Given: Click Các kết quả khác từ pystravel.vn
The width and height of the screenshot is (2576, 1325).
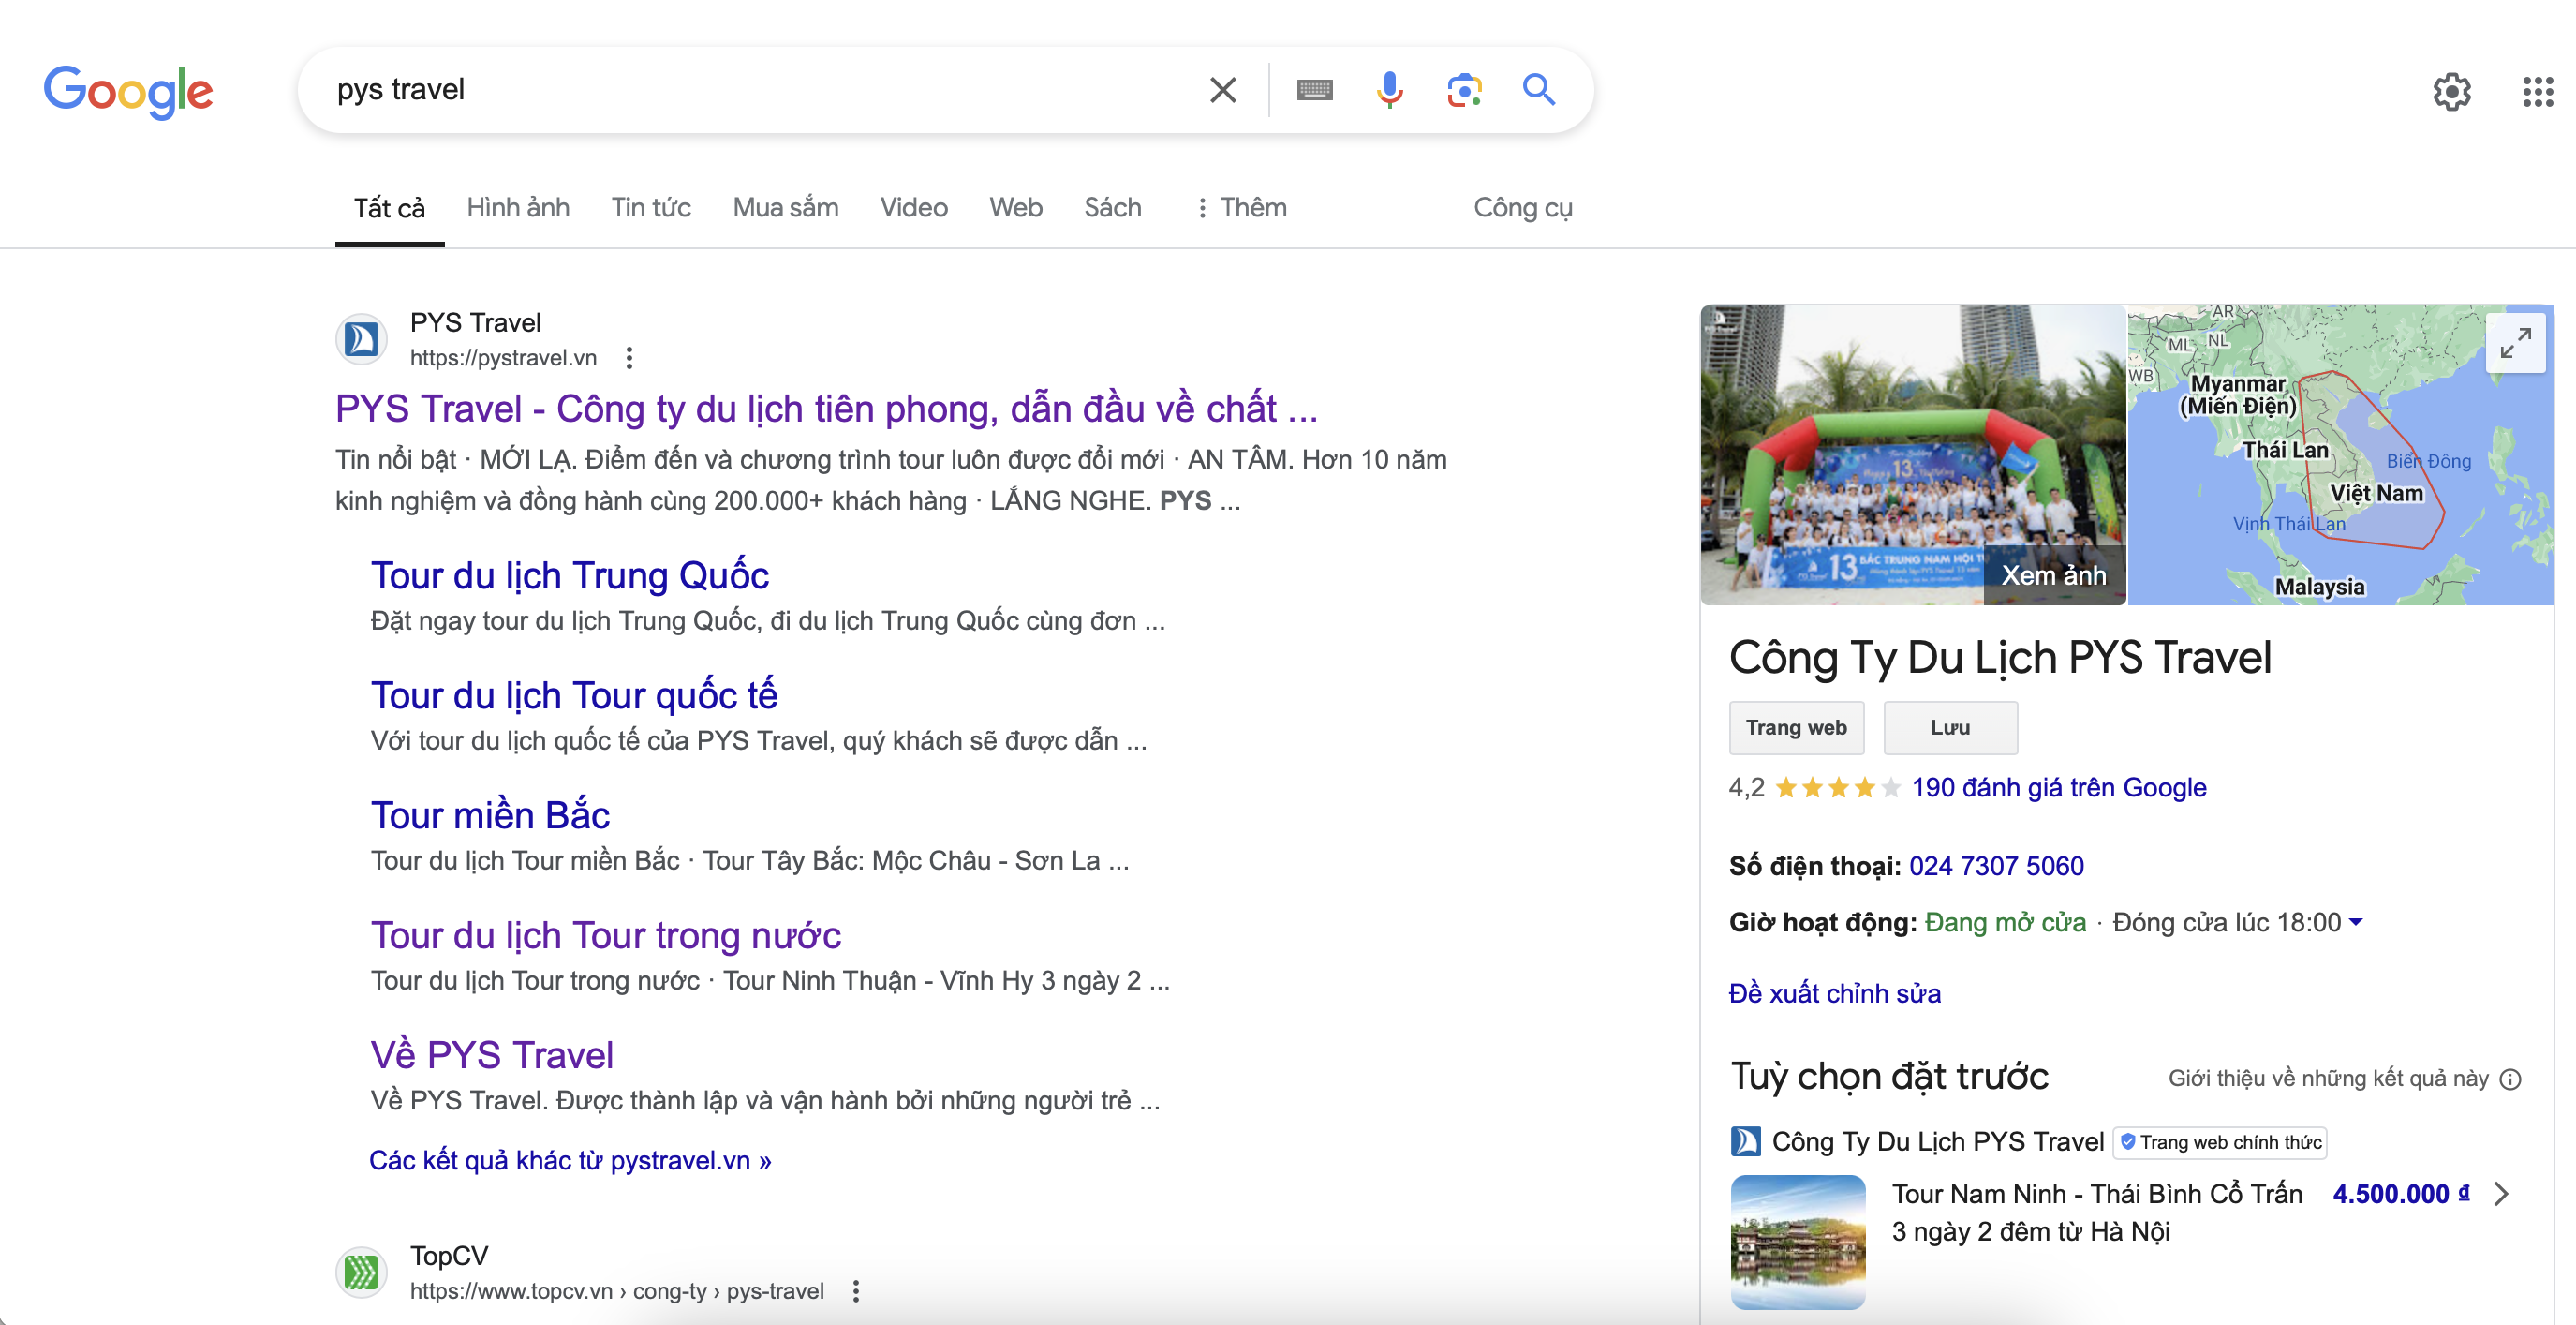Looking at the screenshot, I should point(570,1160).
